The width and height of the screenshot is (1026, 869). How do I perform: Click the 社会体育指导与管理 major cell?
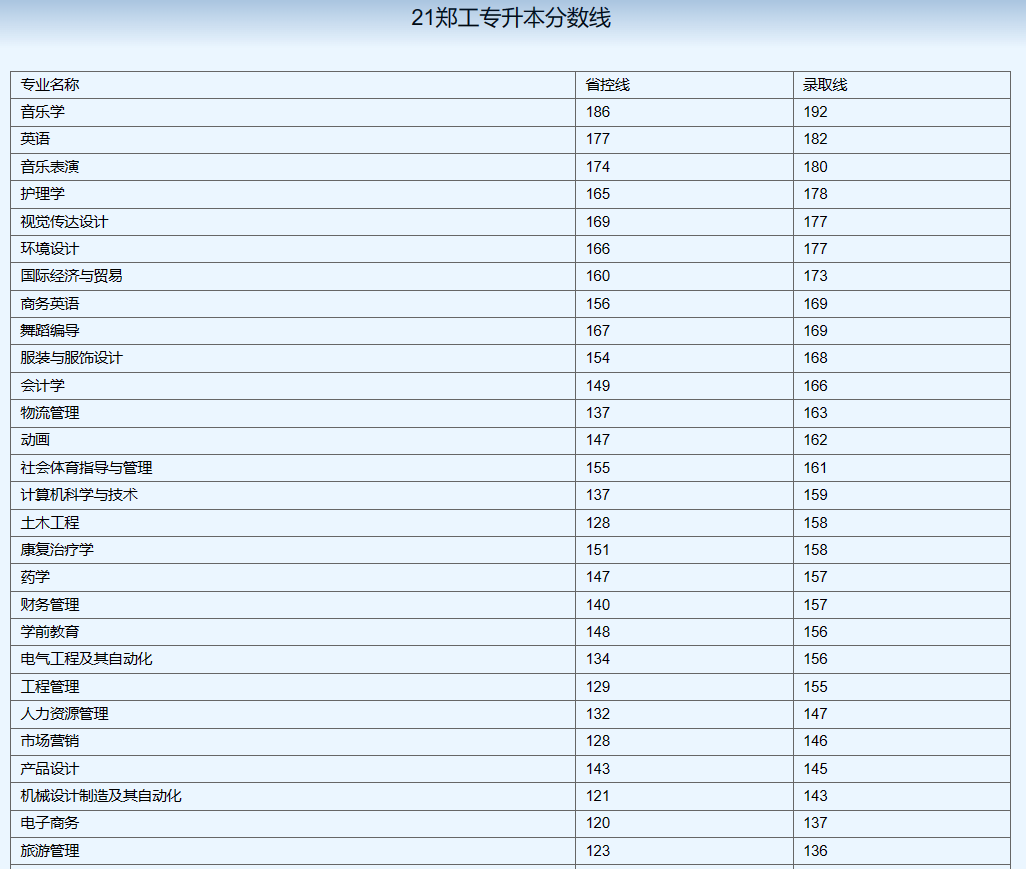coord(293,468)
